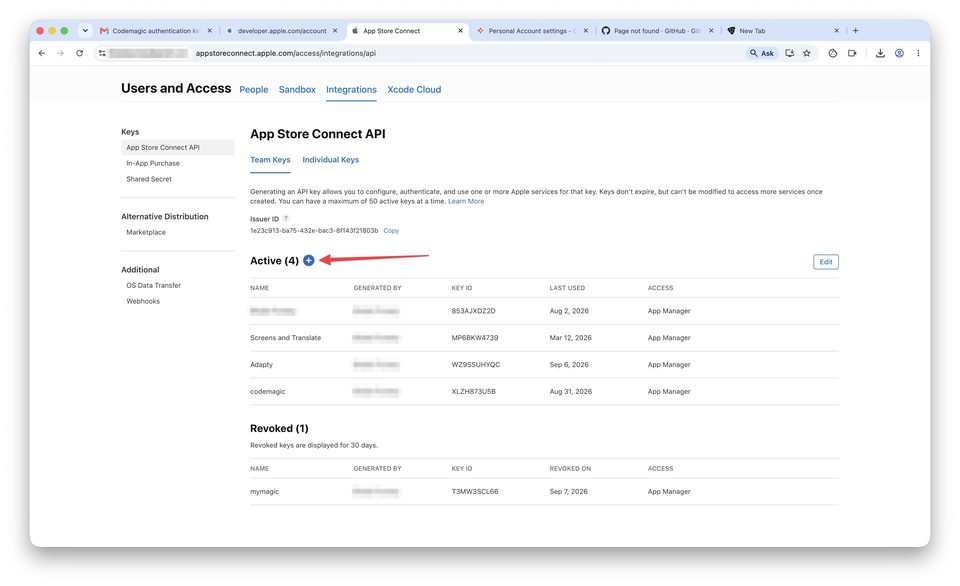Switch to Individual Keys tab
The width and height of the screenshot is (960, 586).
click(331, 160)
